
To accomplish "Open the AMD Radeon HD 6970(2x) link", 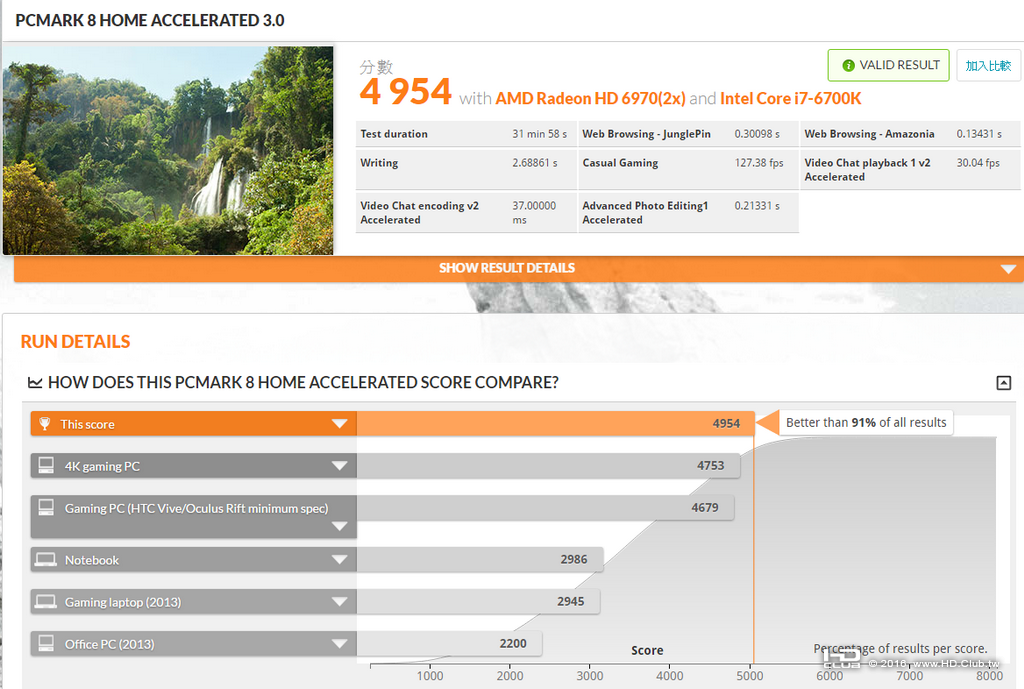I will click(x=590, y=99).
